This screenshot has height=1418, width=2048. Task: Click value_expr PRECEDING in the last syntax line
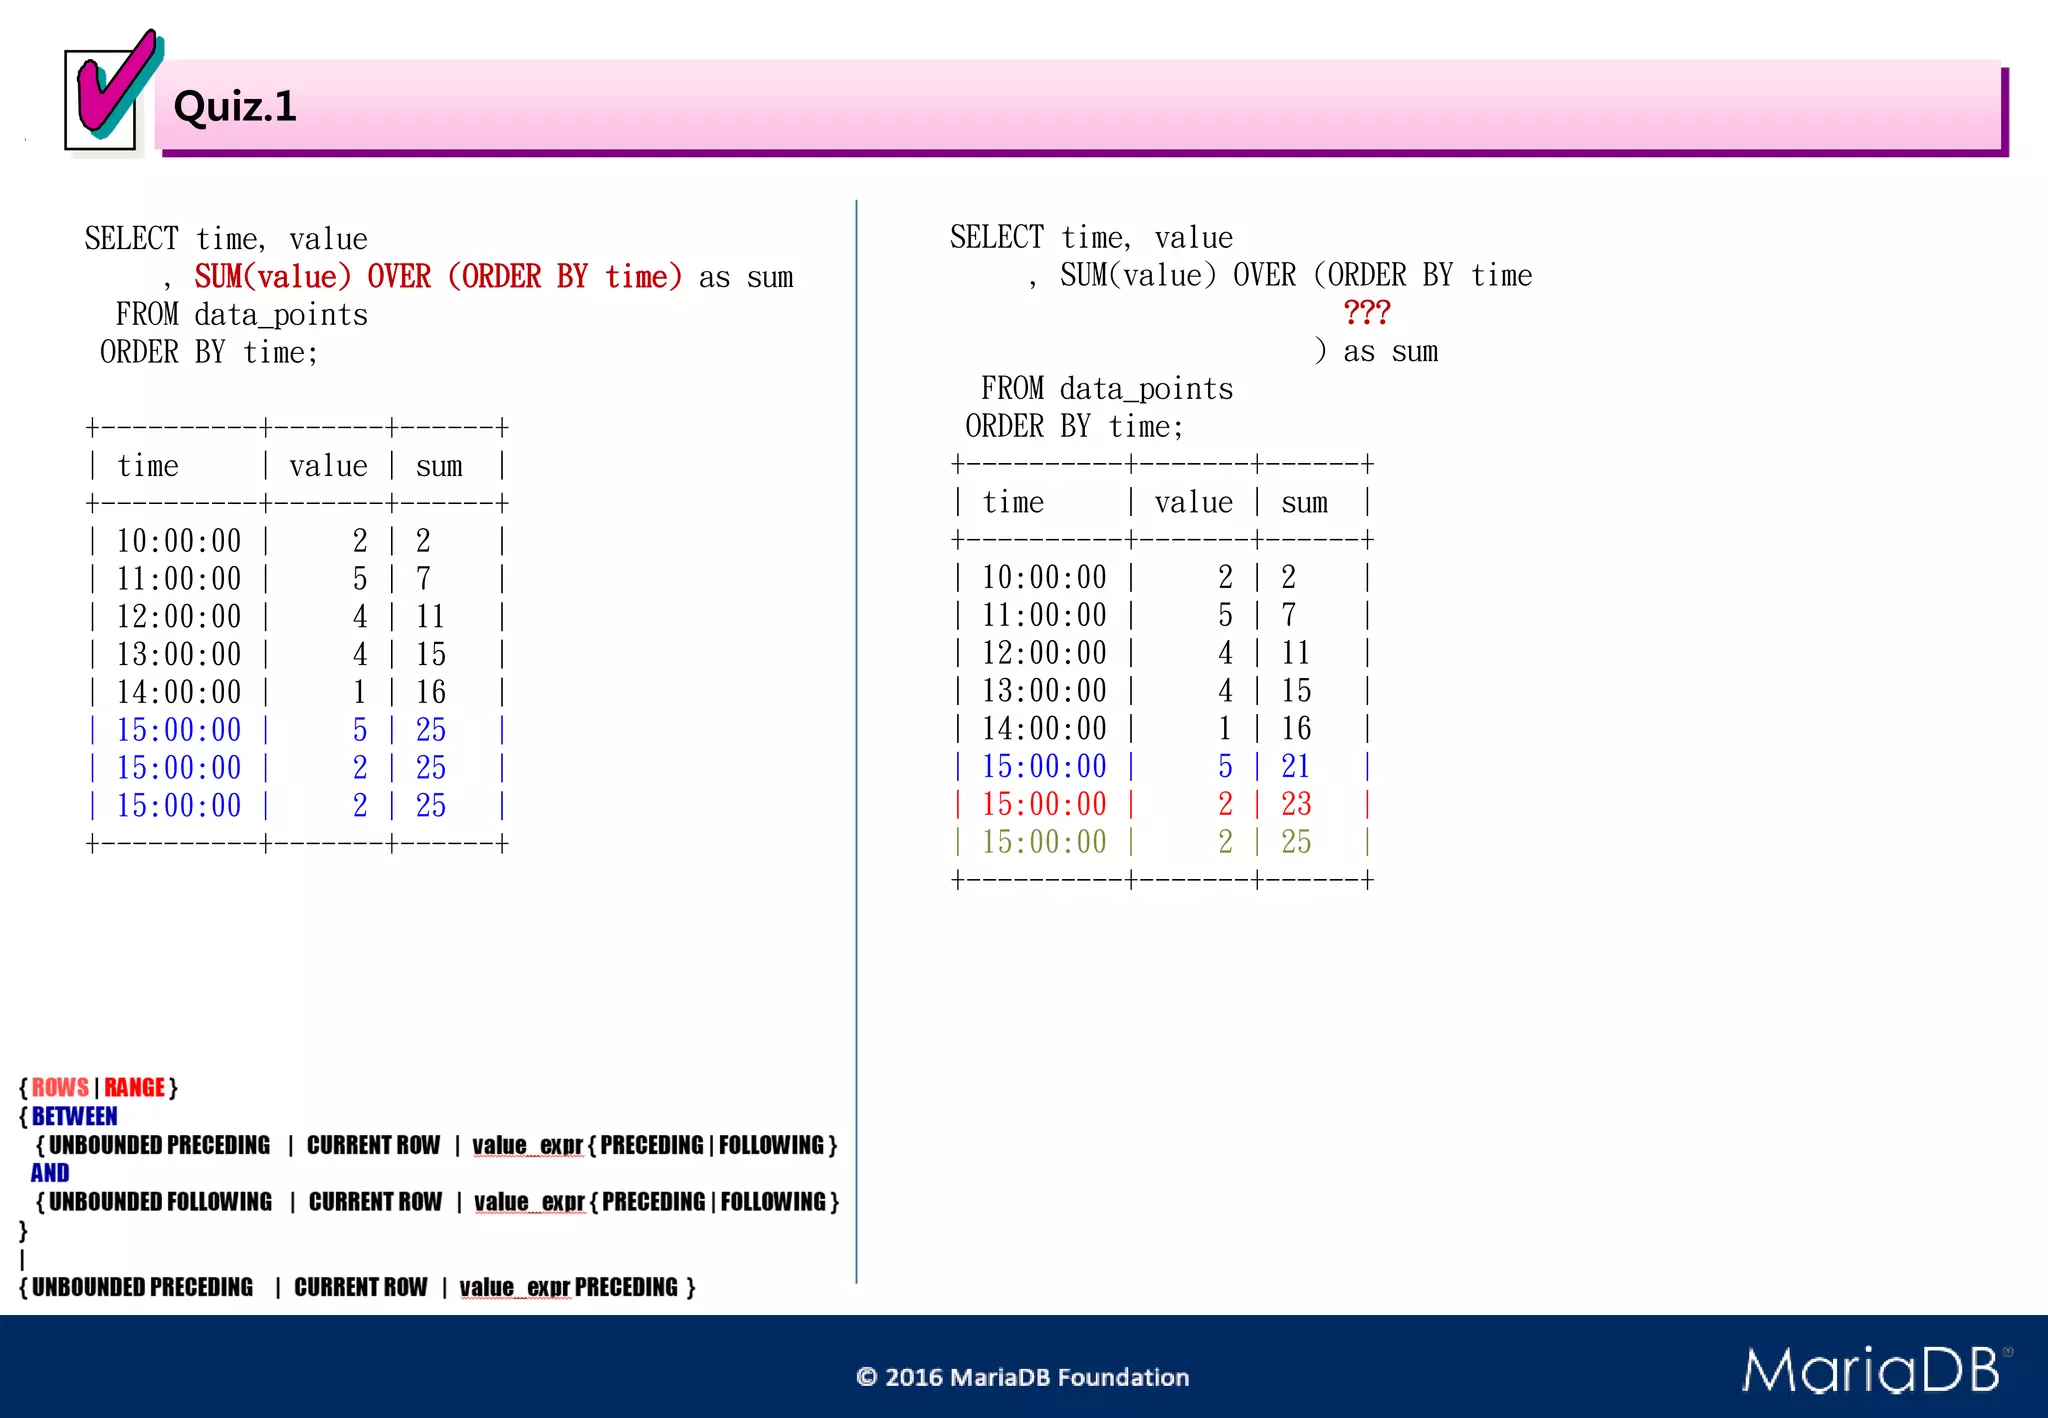coord(568,1287)
